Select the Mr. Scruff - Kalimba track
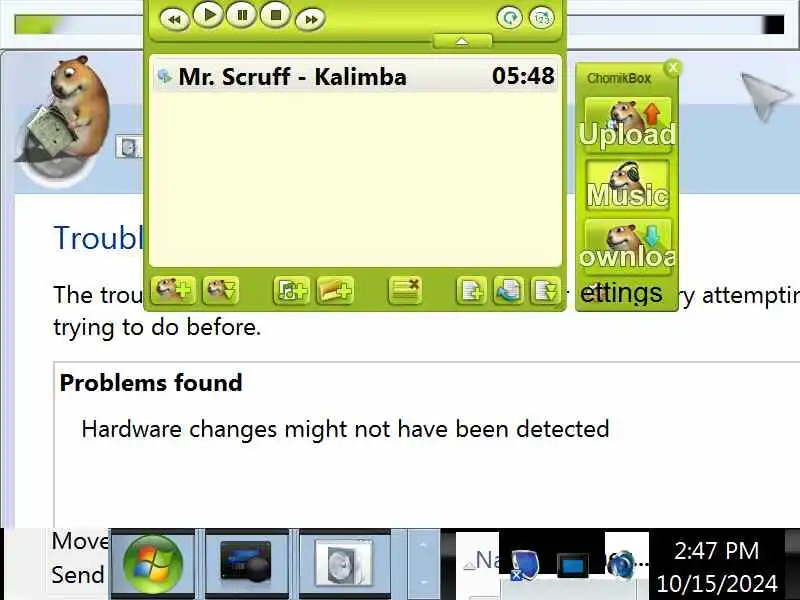 (356, 77)
